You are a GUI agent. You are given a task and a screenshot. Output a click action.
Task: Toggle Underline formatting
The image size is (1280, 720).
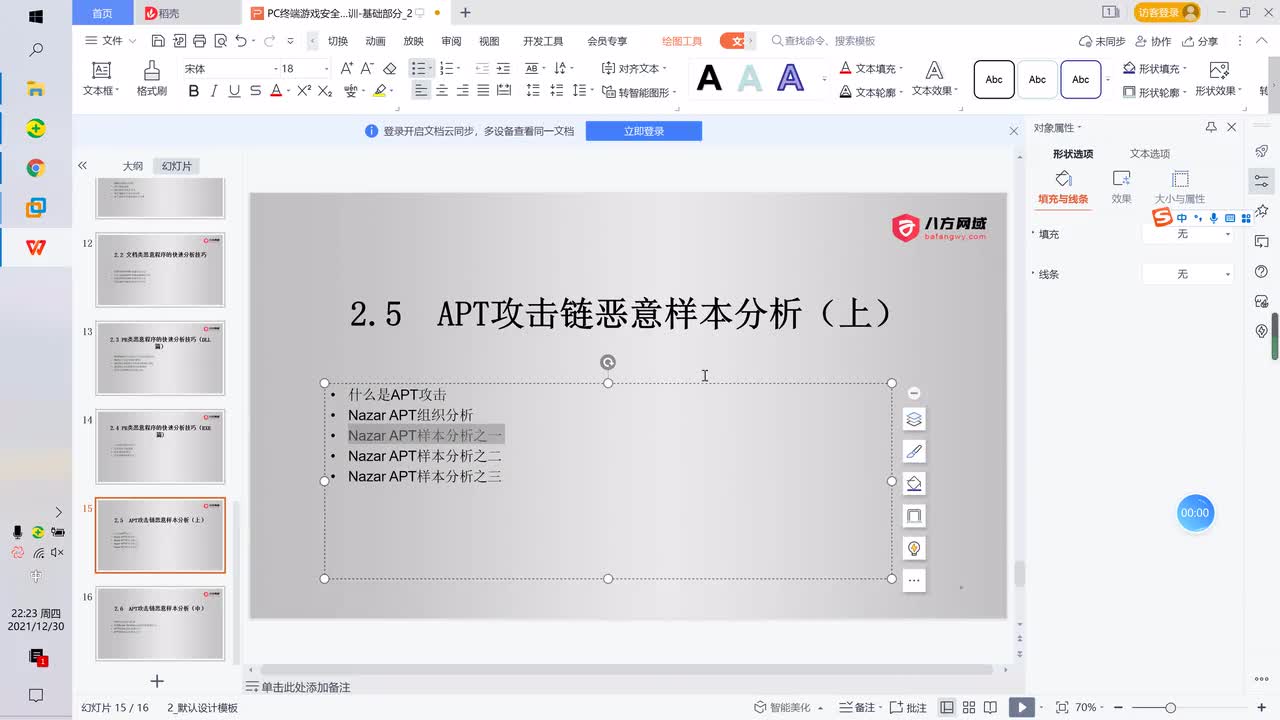pos(234,90)
